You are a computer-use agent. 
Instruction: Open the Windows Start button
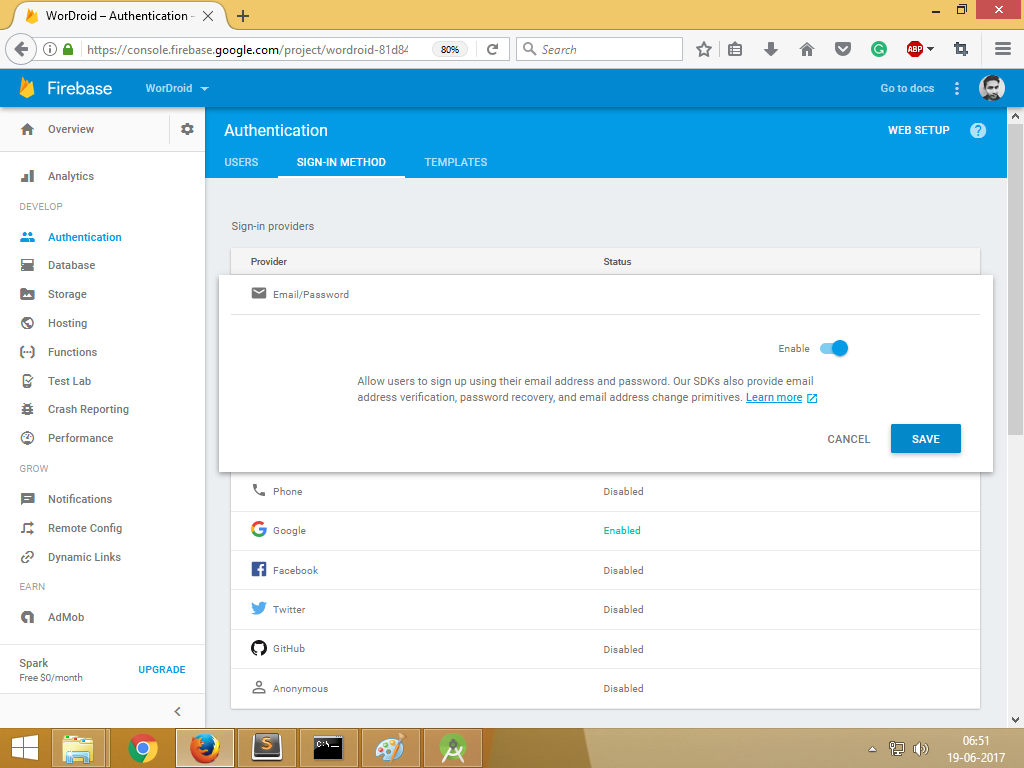coord(25,748)
